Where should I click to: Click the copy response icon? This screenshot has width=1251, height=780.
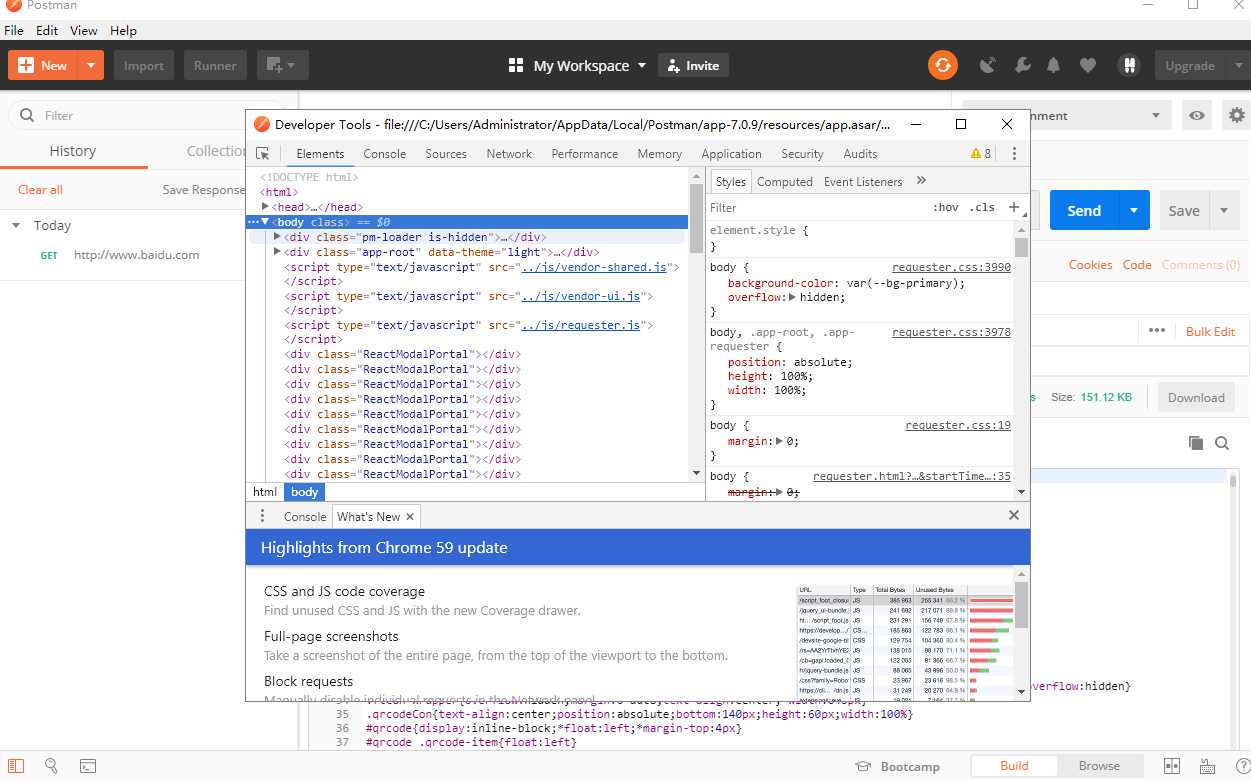coord(1195,443)
